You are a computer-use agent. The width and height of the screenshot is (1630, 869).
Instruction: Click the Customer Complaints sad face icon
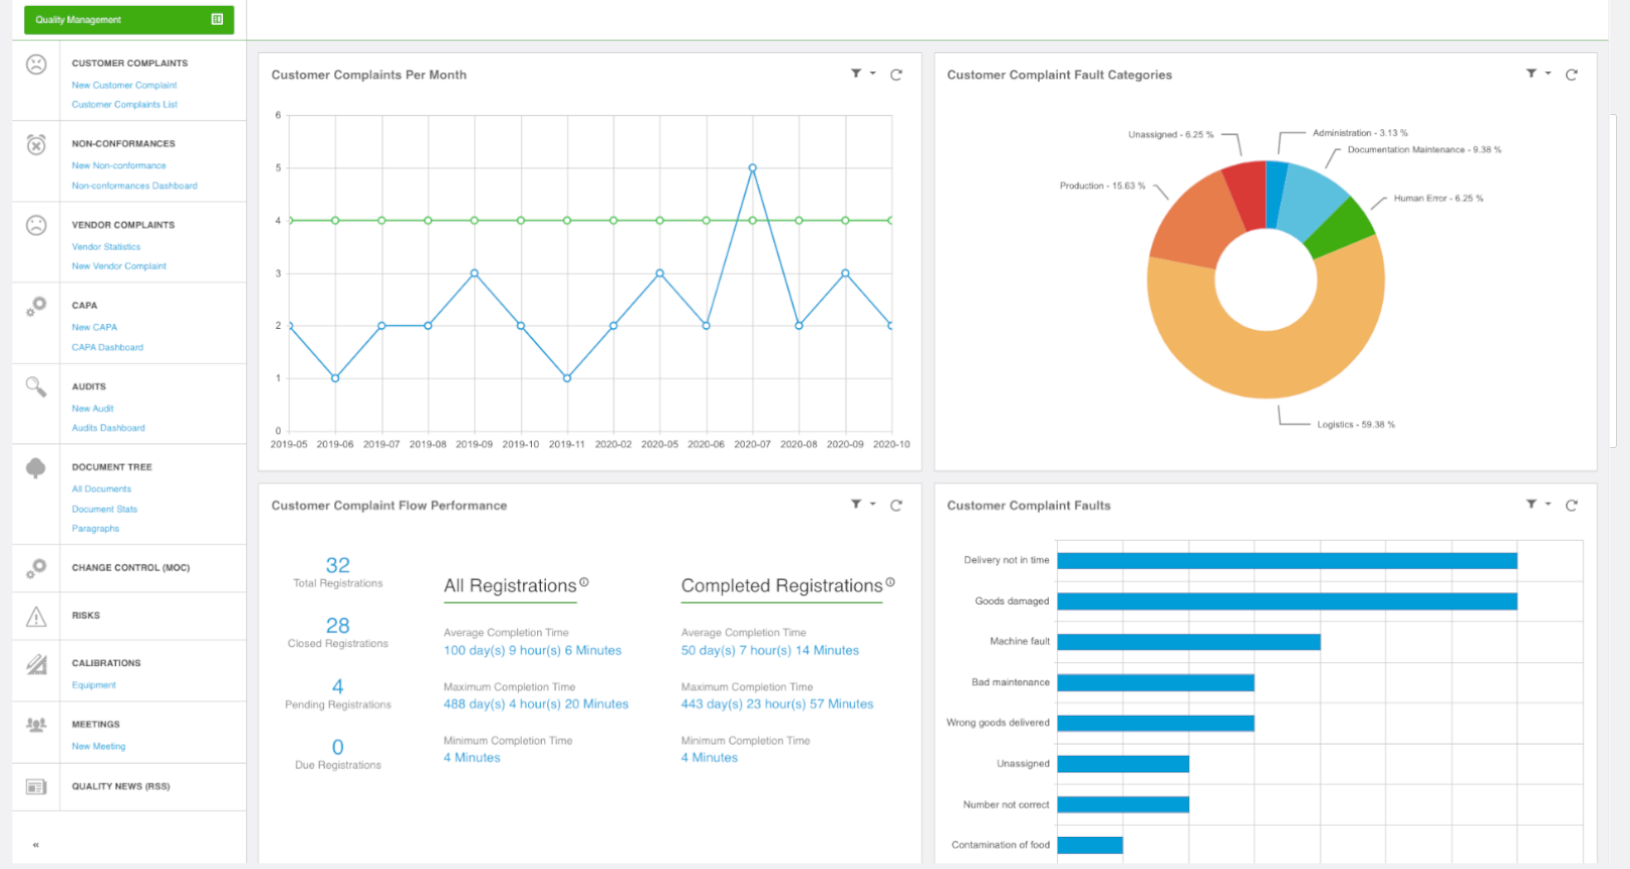point(36,64)
